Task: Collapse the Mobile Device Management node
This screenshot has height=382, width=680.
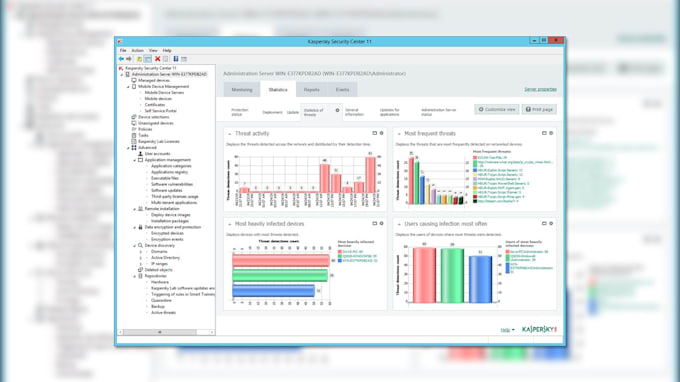Action: point(128,87)
